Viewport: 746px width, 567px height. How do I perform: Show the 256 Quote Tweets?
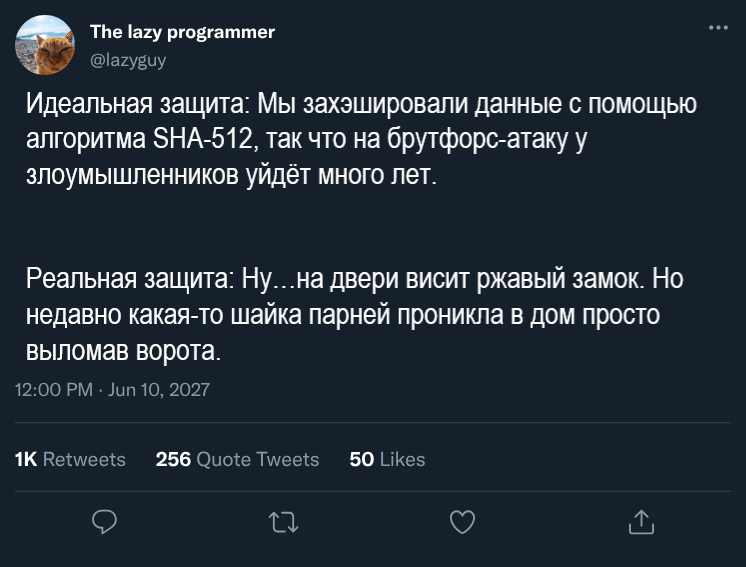pyautogui.click(x=237, y=459)
